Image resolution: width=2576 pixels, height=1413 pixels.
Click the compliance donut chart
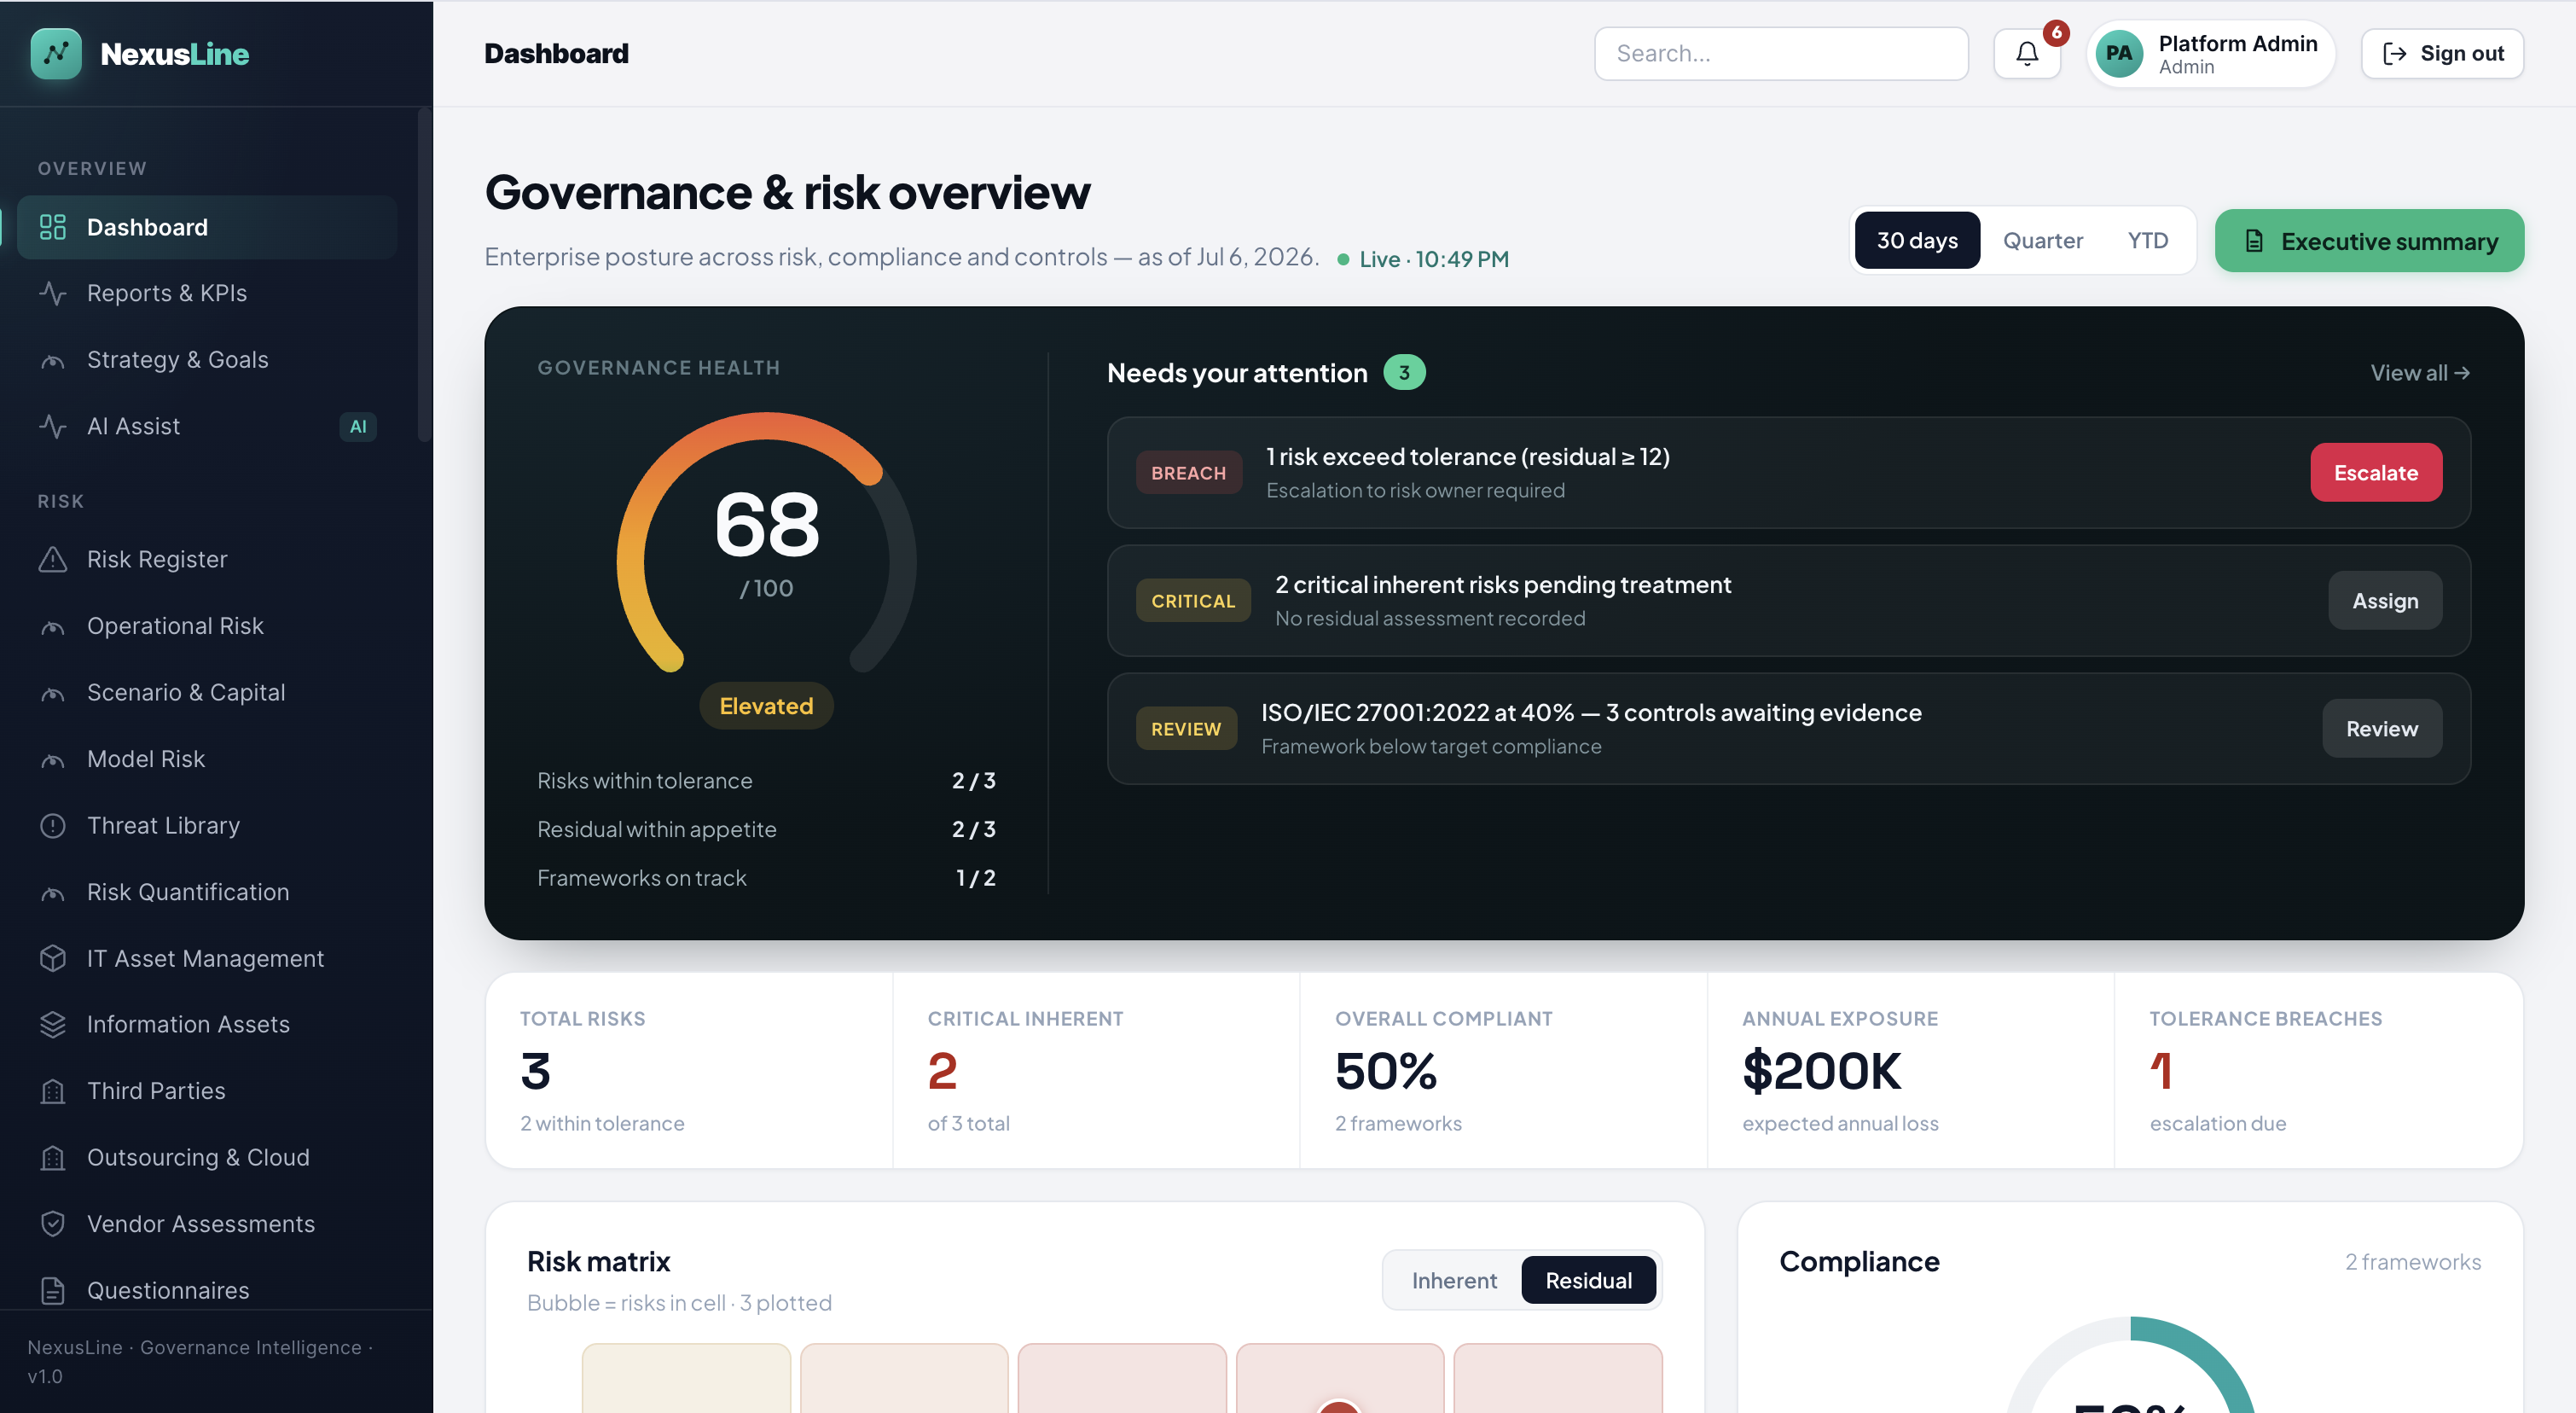pos(2130,1365)
